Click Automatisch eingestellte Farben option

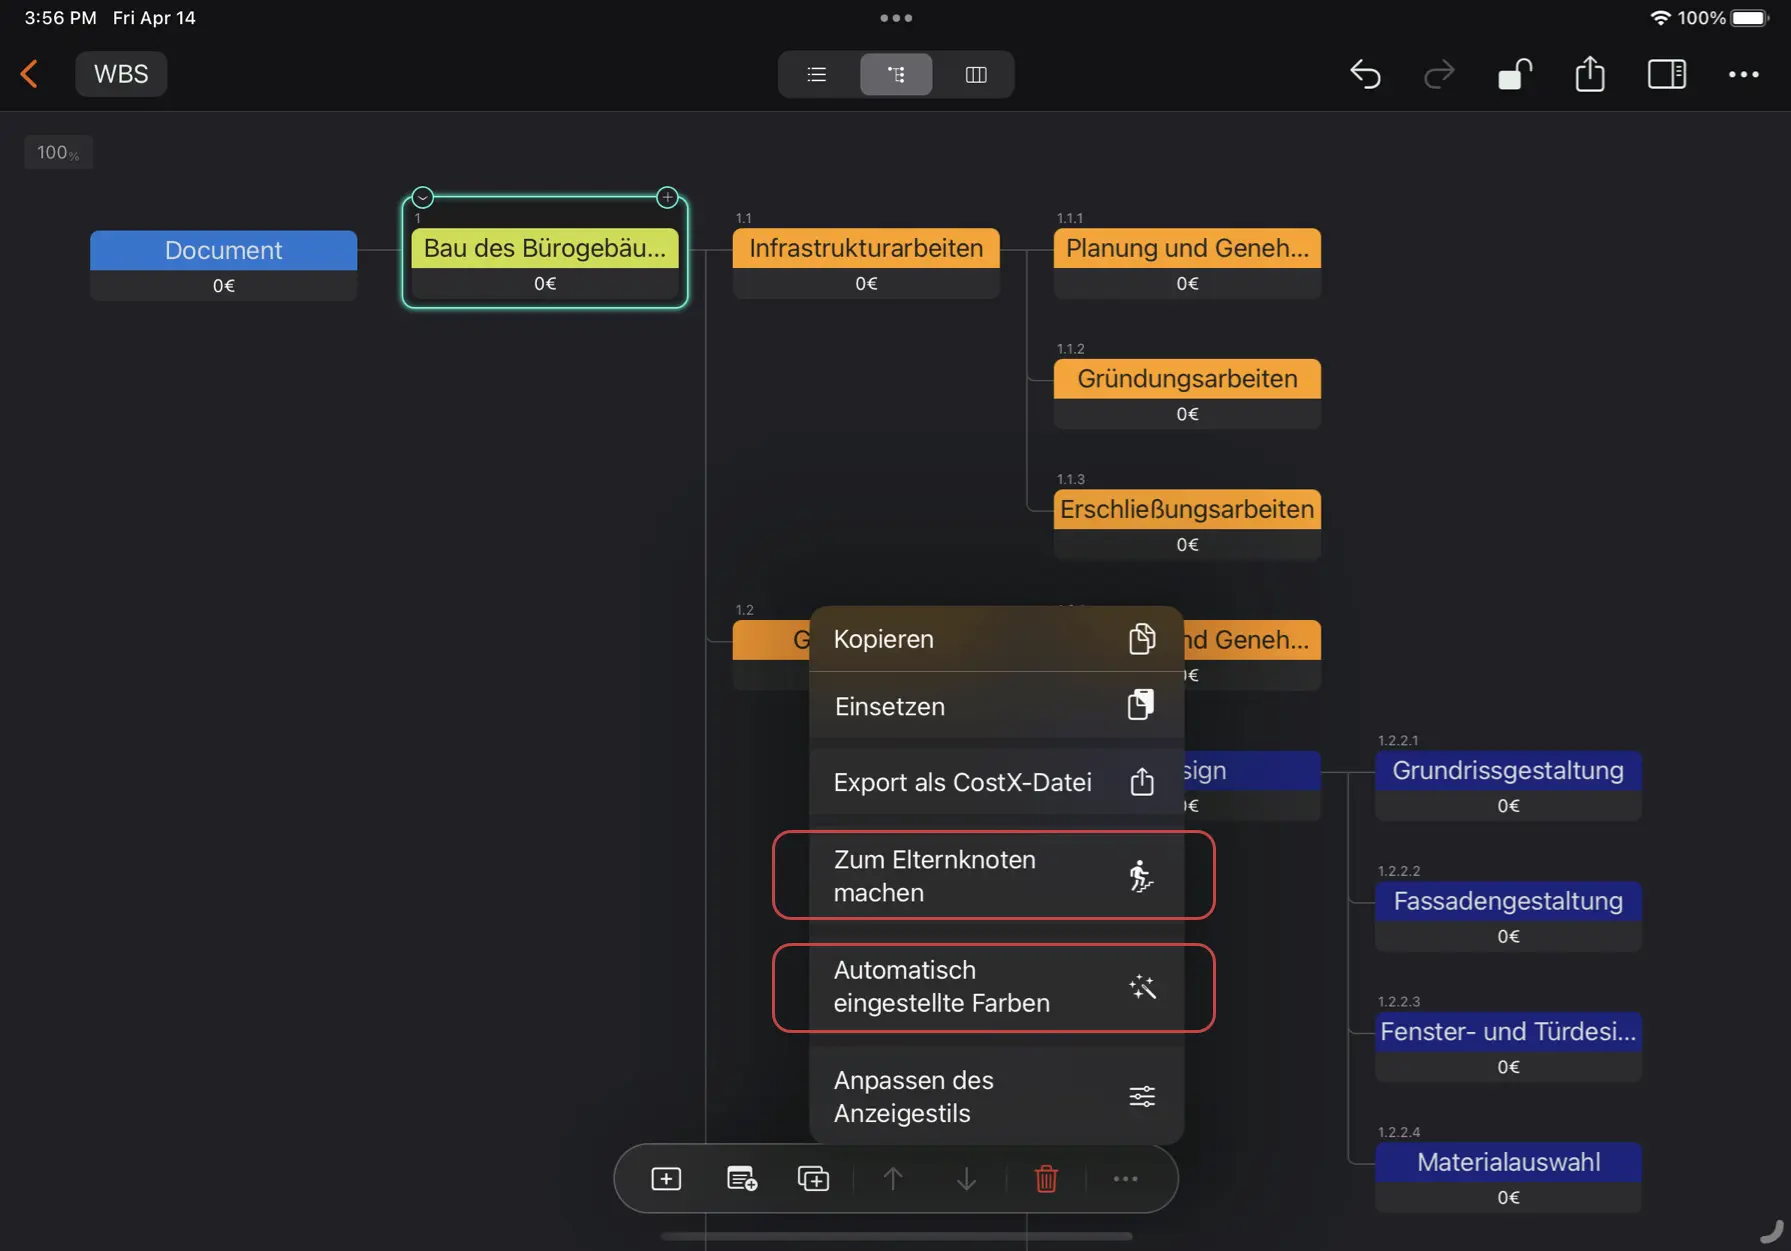click(x=993, y=987)
